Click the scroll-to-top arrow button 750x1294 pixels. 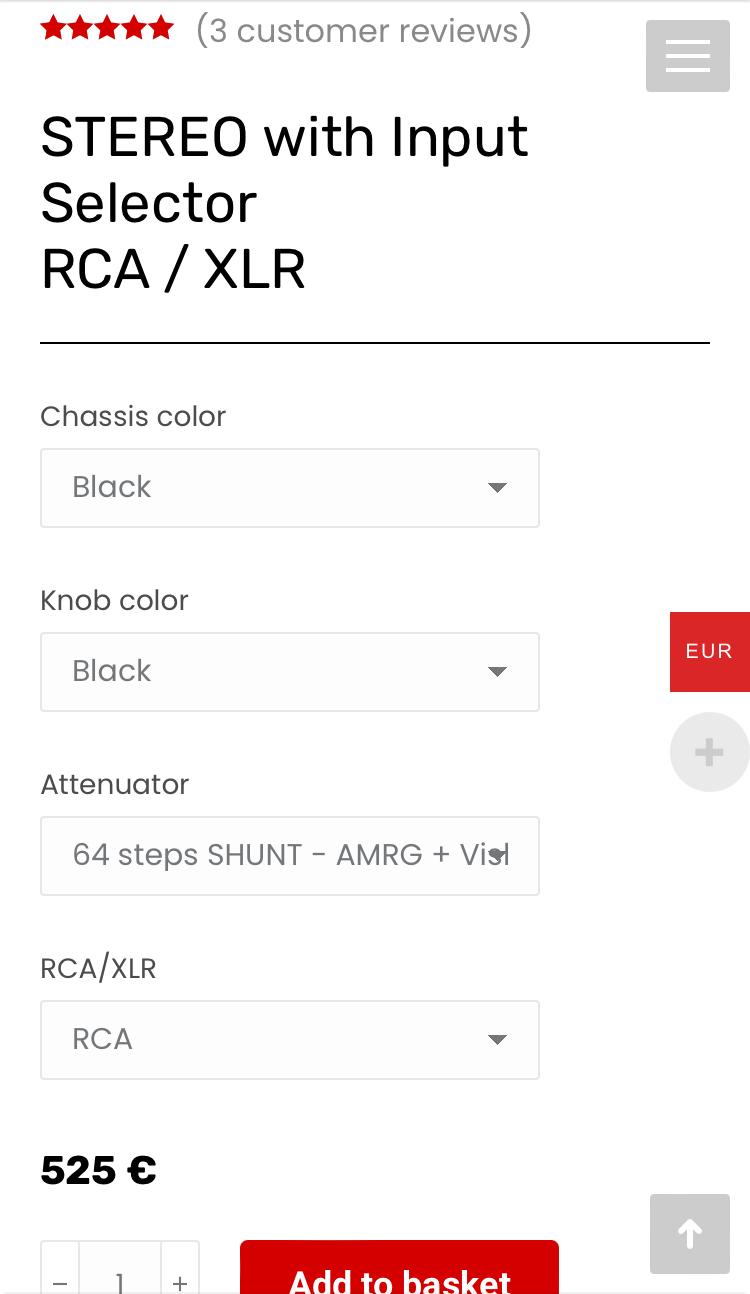click(690, 1234)
